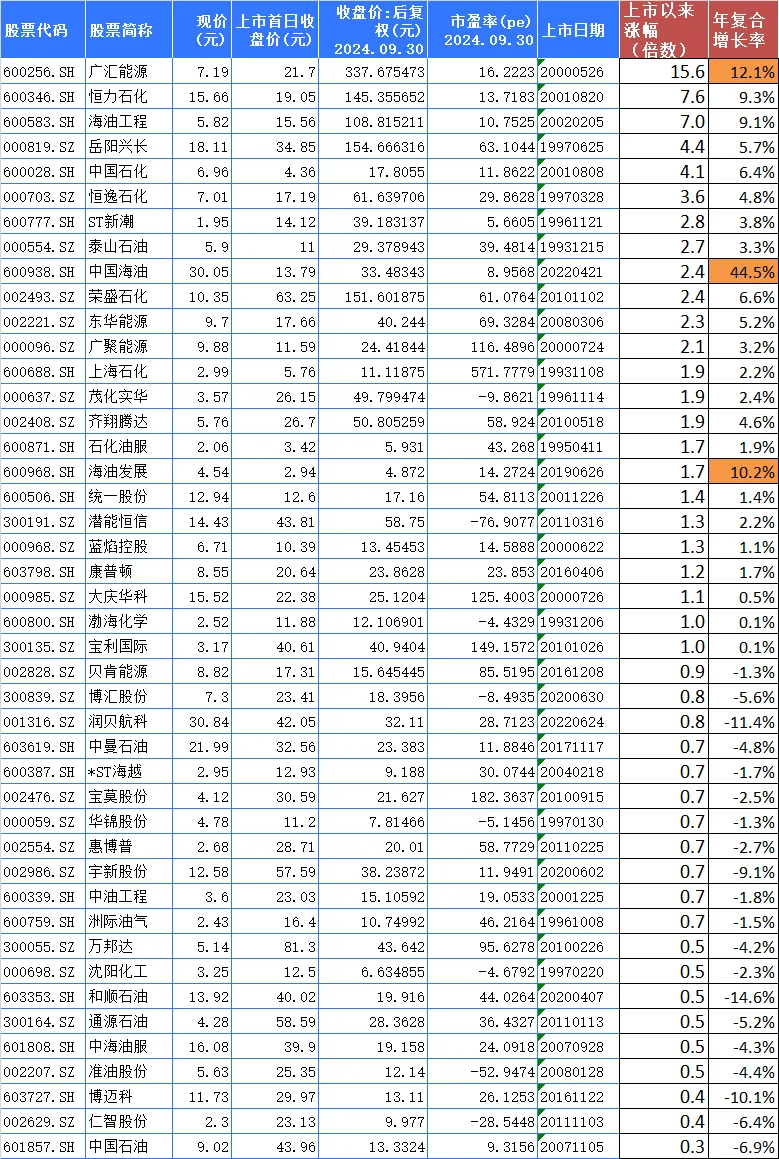Select the 贝肯能源 name cell
The height and width of the screenshot is (1159, 779).
click(129, 672)
